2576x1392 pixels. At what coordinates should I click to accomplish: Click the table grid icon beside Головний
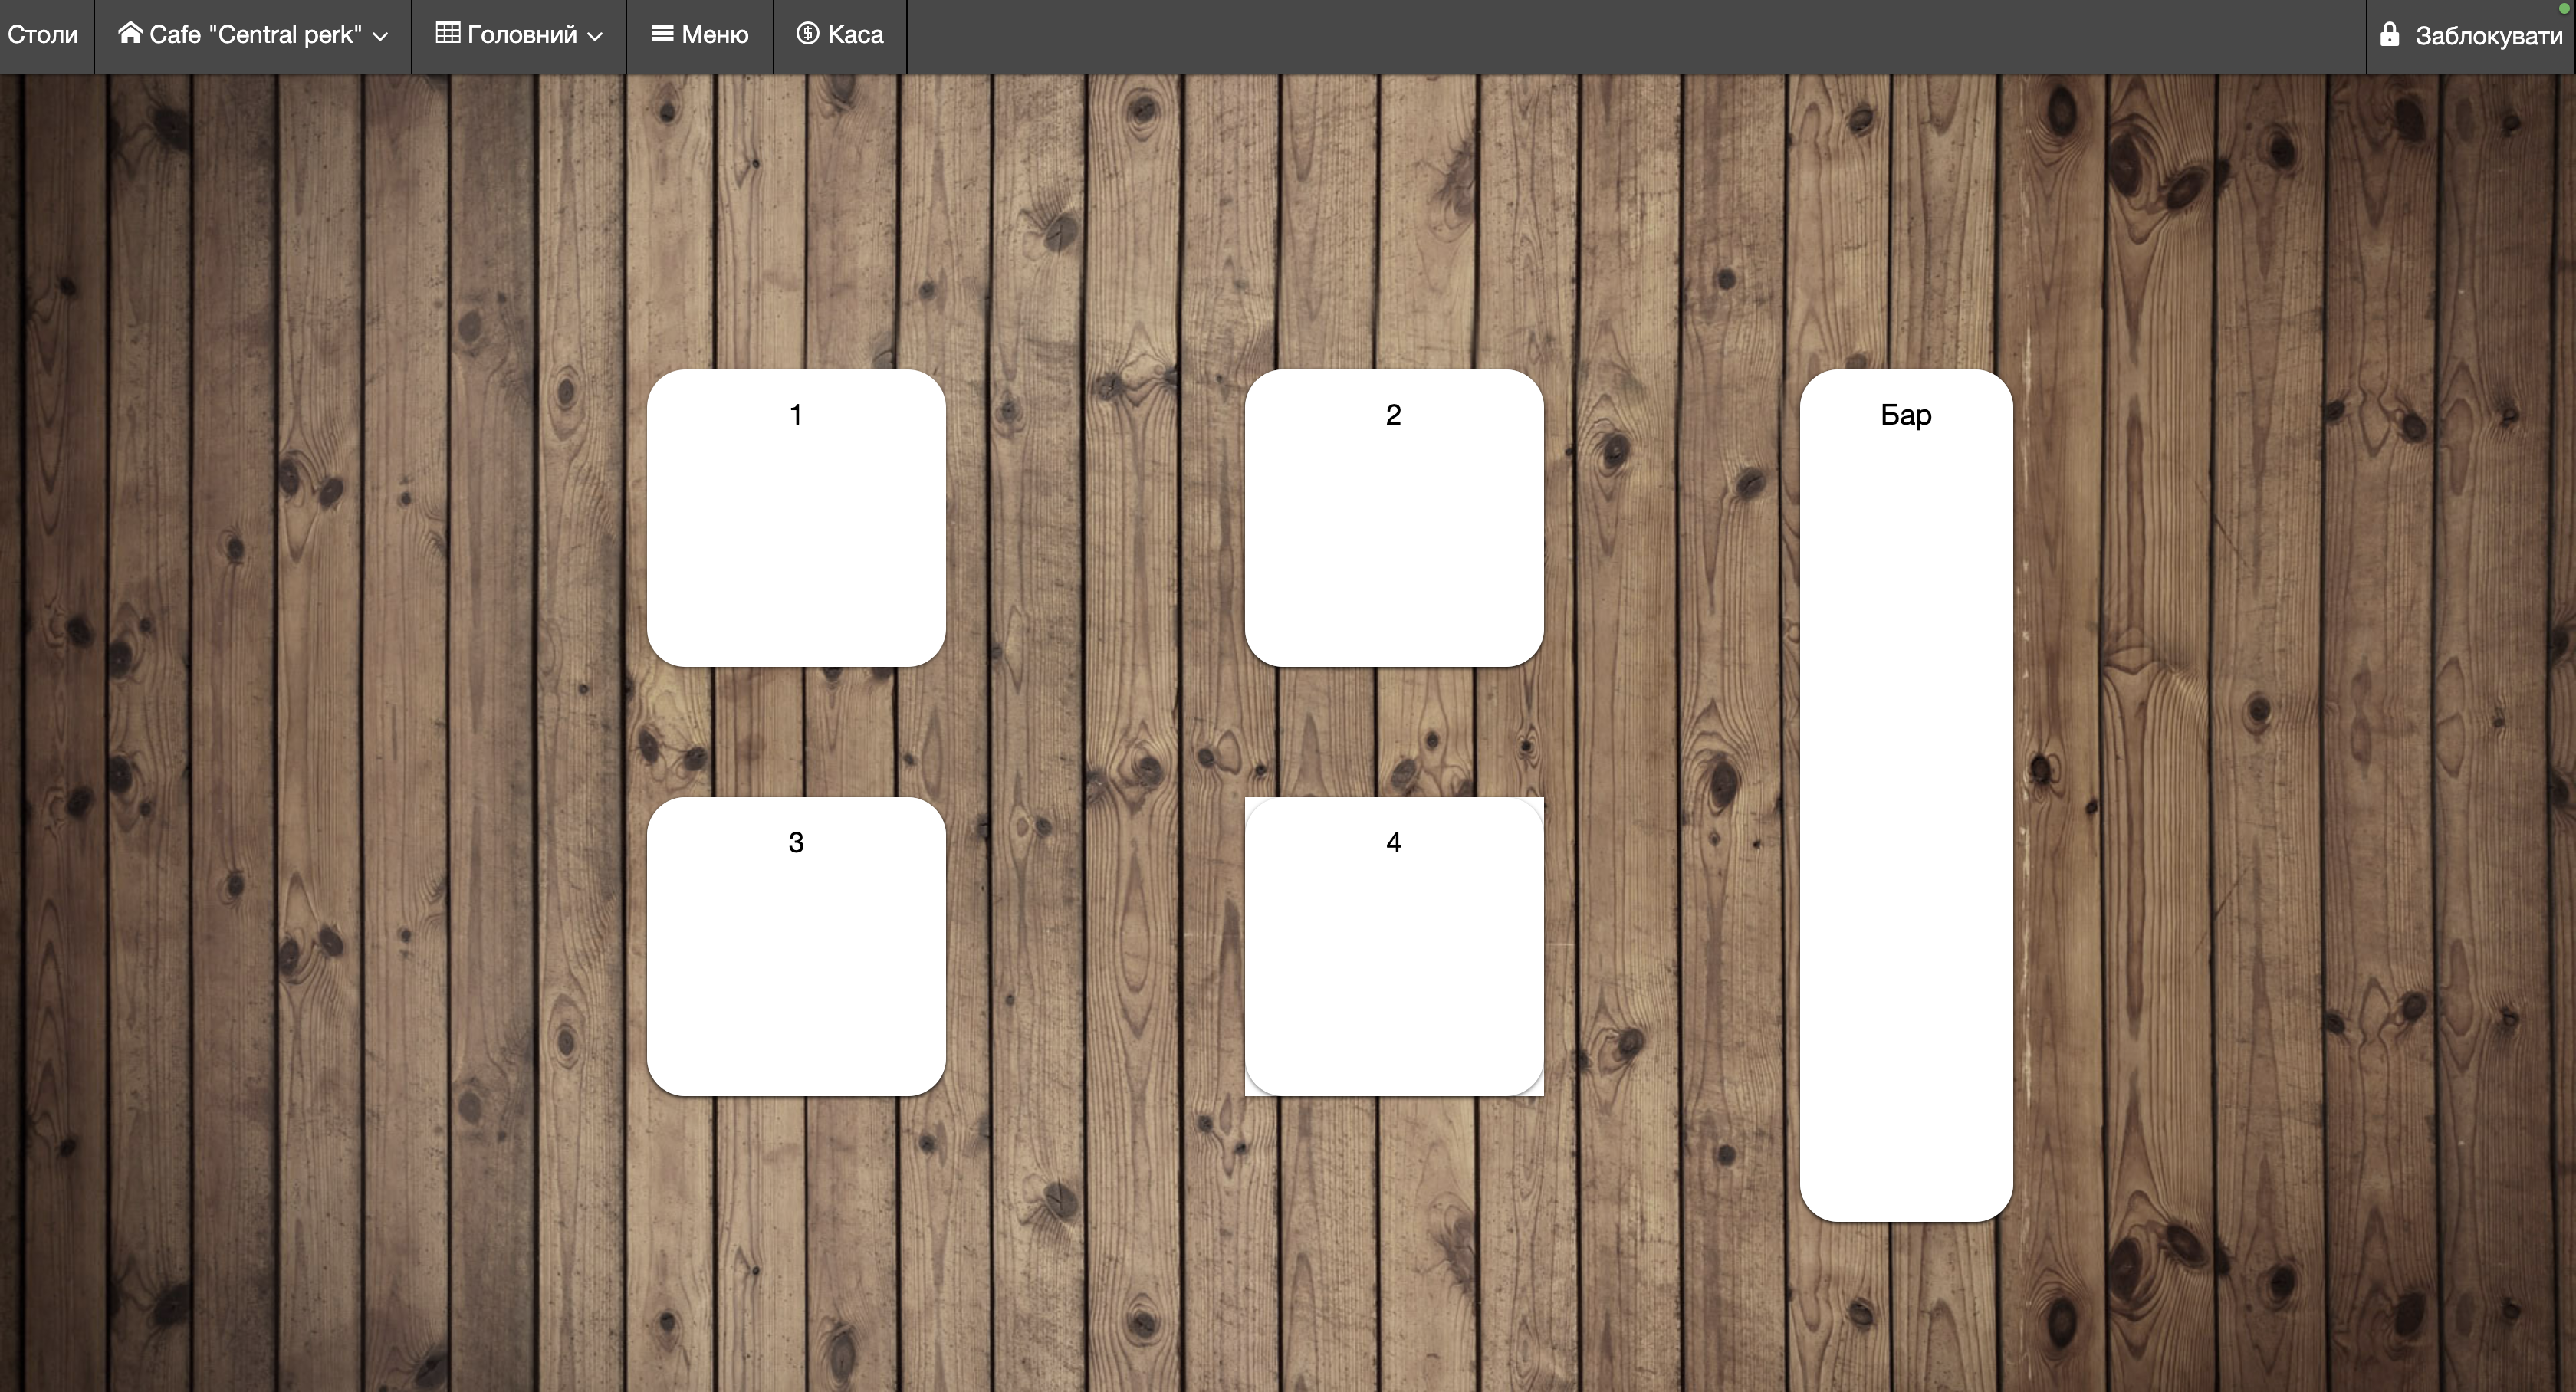[448, 33]
